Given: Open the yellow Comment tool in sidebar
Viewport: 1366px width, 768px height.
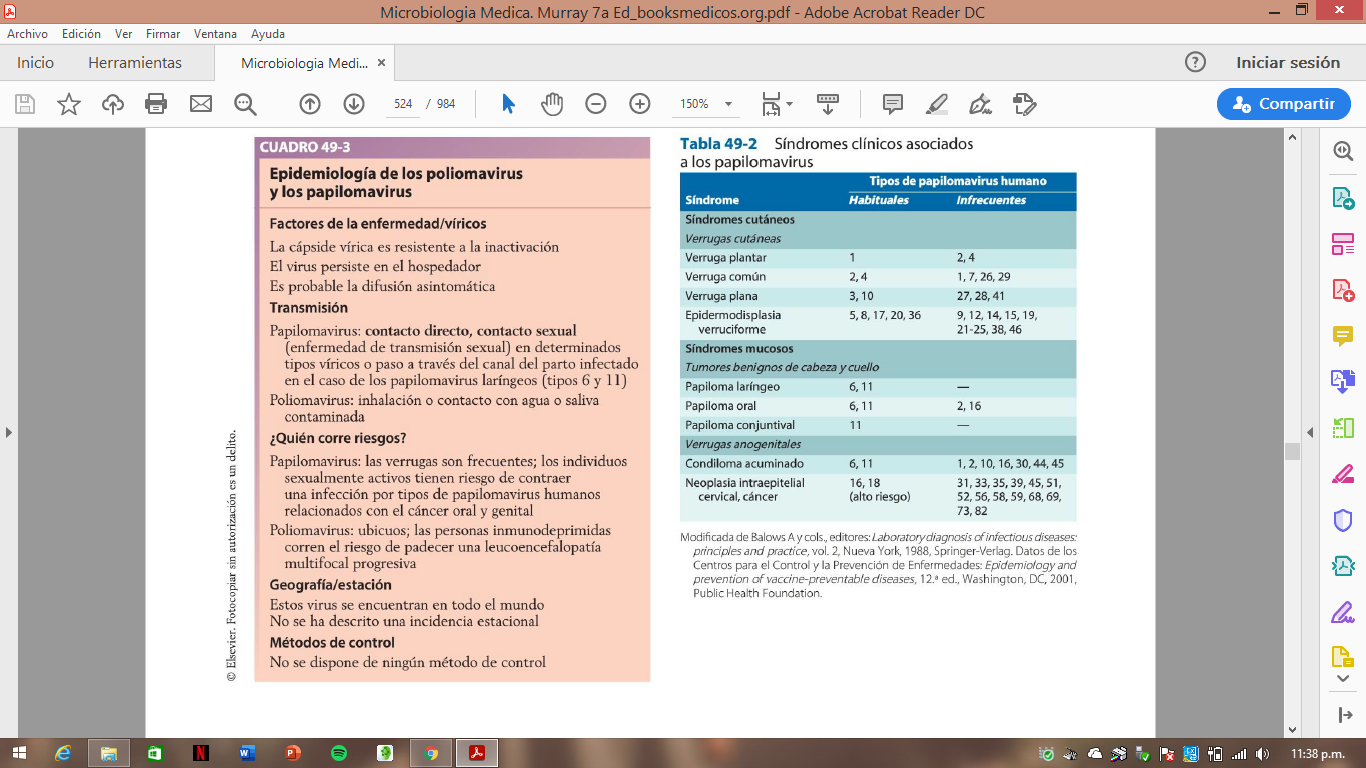Looking at the screenshot, I should tap(1342, 336).
